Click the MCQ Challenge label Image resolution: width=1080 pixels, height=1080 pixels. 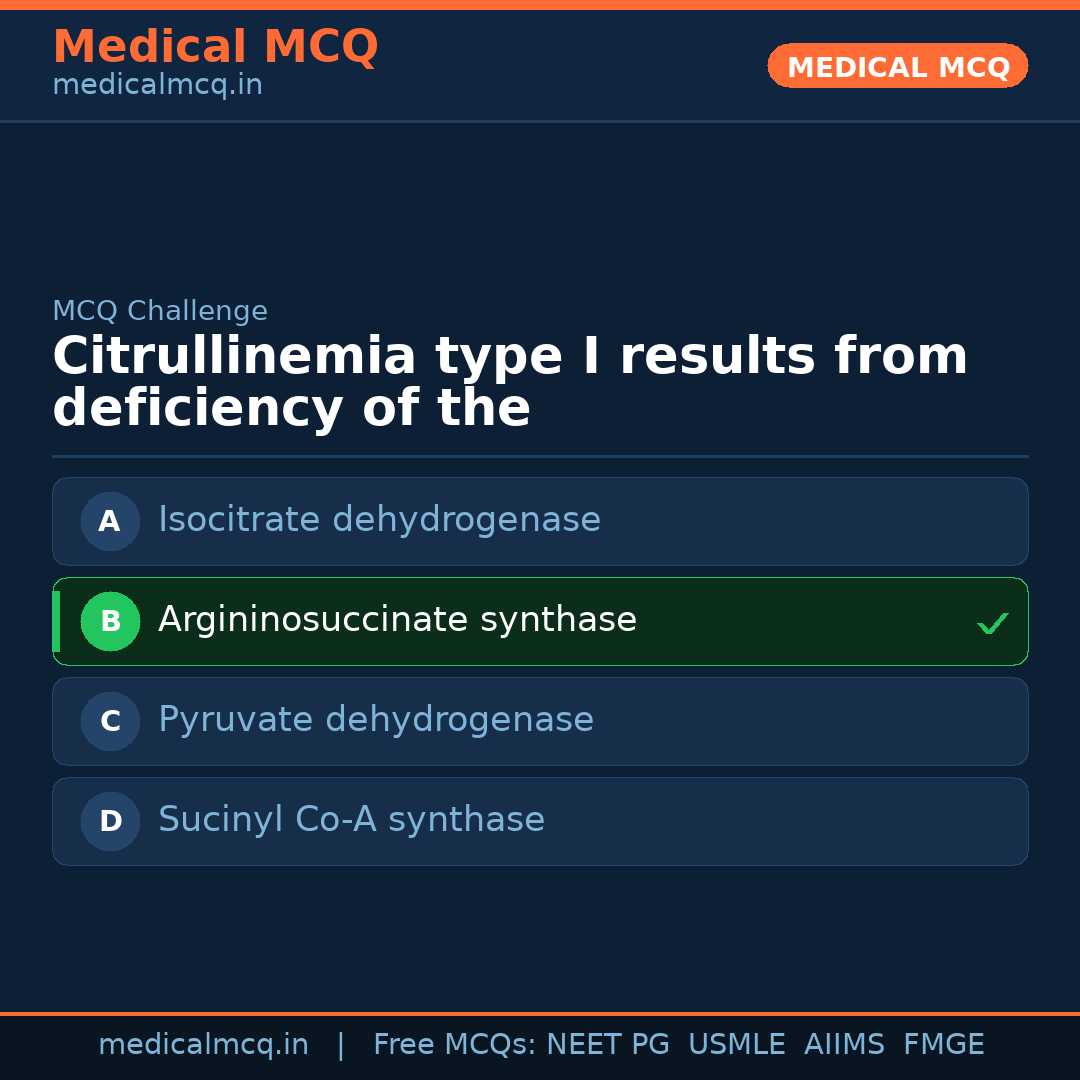pyautogui.click(x=160, y=311)
